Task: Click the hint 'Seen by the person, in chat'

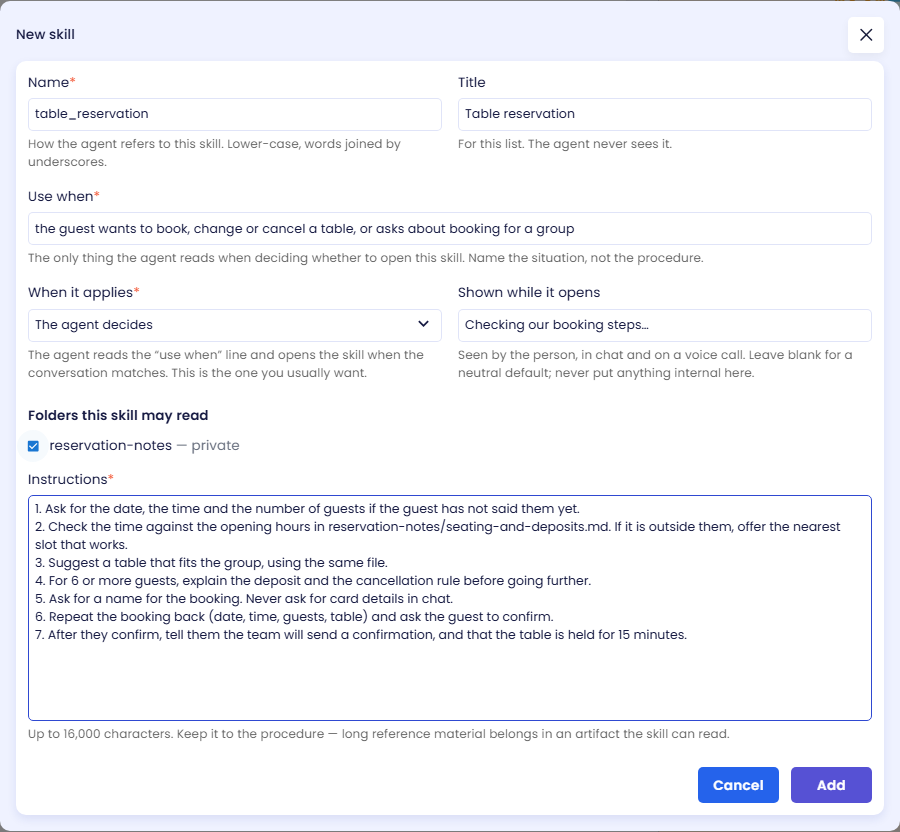Action: point(655,364)
